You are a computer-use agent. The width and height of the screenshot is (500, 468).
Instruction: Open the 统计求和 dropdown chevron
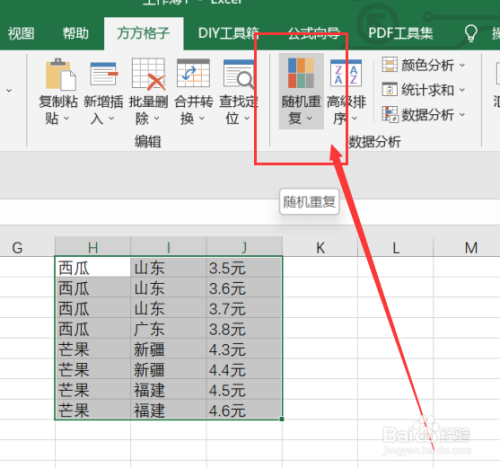[462, 90]
